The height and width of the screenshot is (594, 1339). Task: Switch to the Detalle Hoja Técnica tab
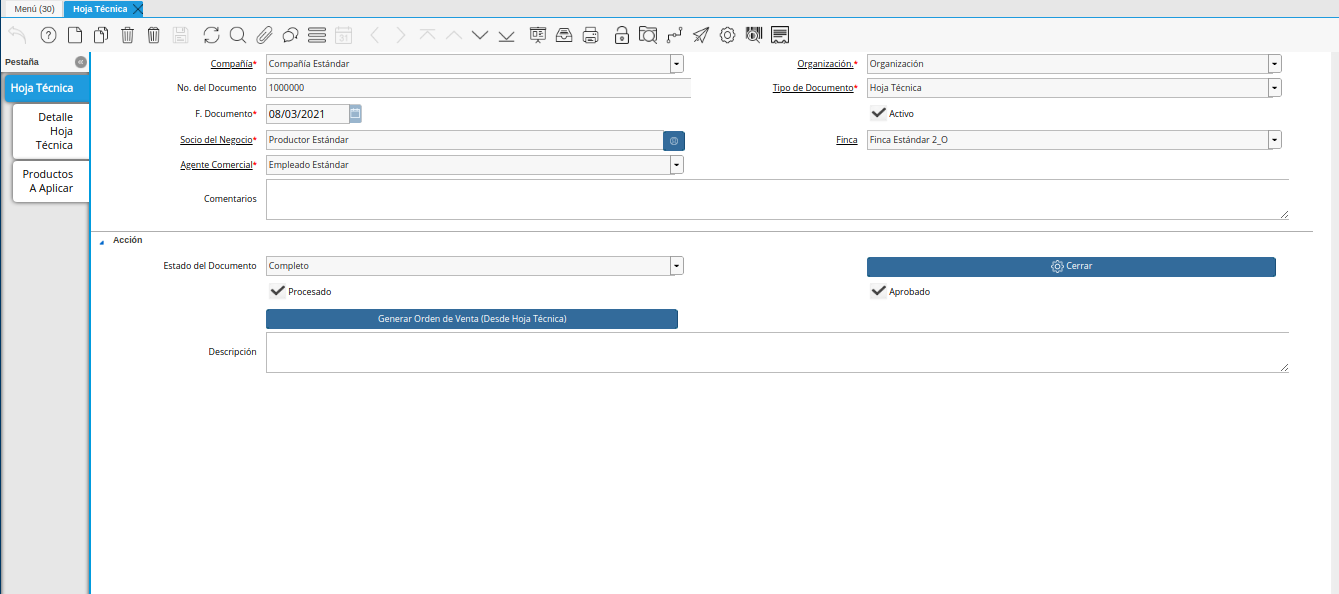(x=52, y=131)
